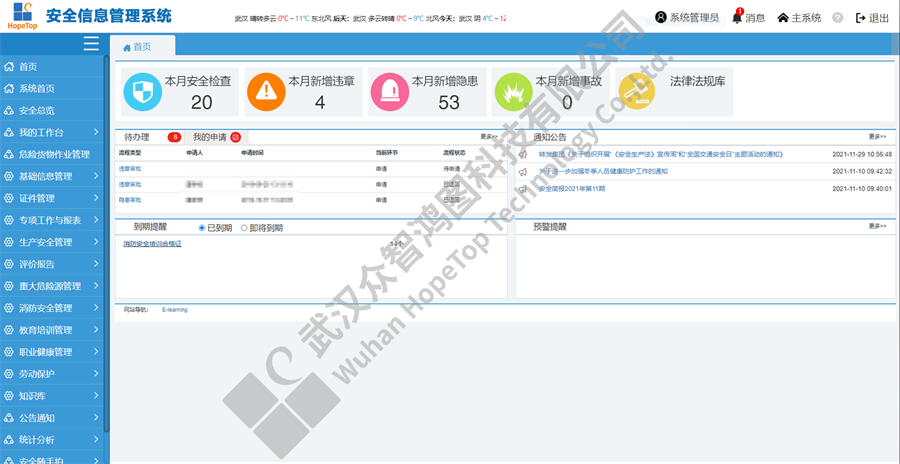Click 评价报告 sidebar gear icon
Image resolution: width=900 pixels, height=464 pixels.
click(x=9, y=264)
